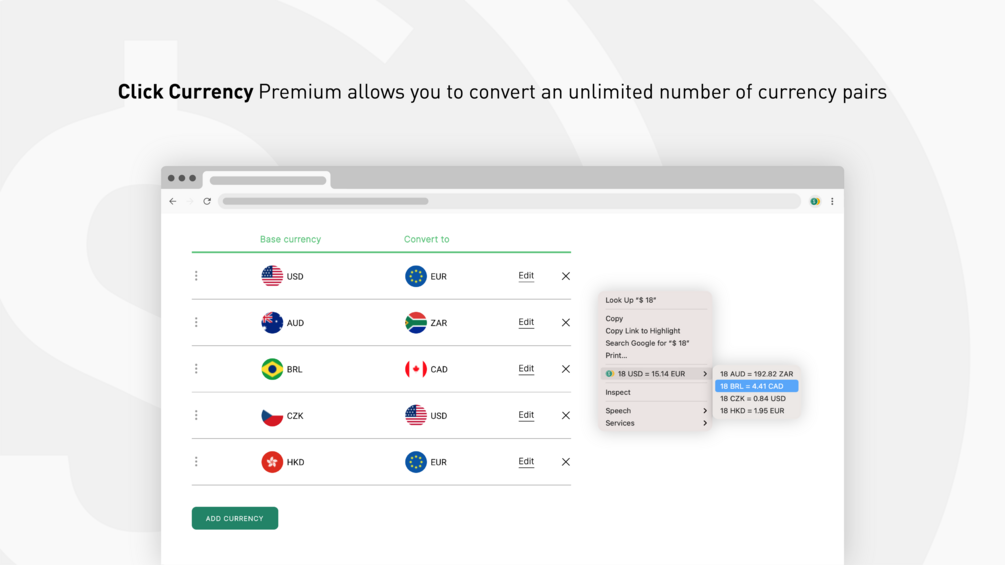This screenshot has height=565, width=1005.
Task: Open row options dots for HKD row
Action: click(196, 462)
